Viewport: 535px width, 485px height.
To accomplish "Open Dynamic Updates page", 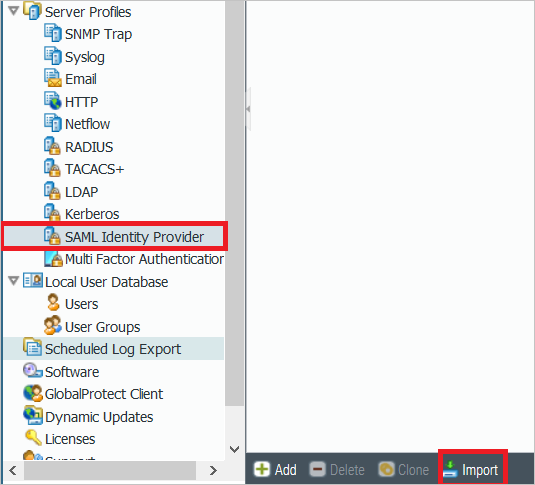I will coord(99,417).
